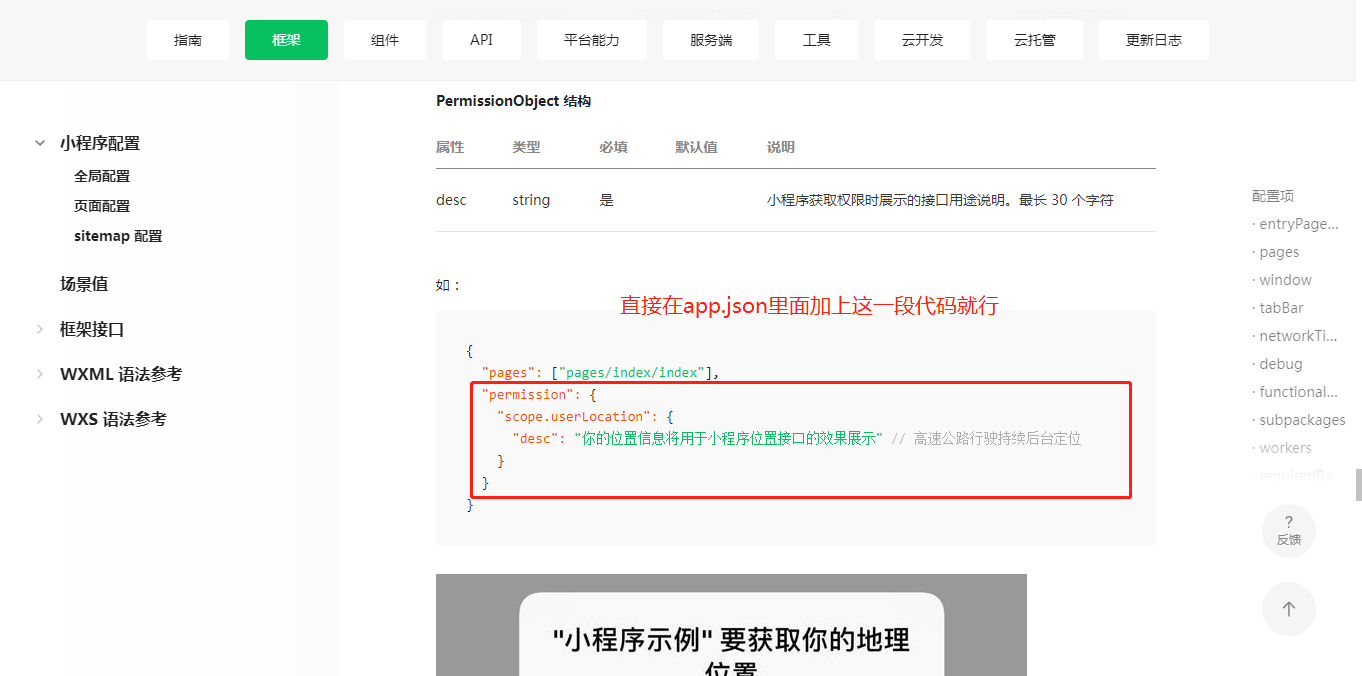
Task: Select the 框架 tab
Action: [x=286, y=40]
